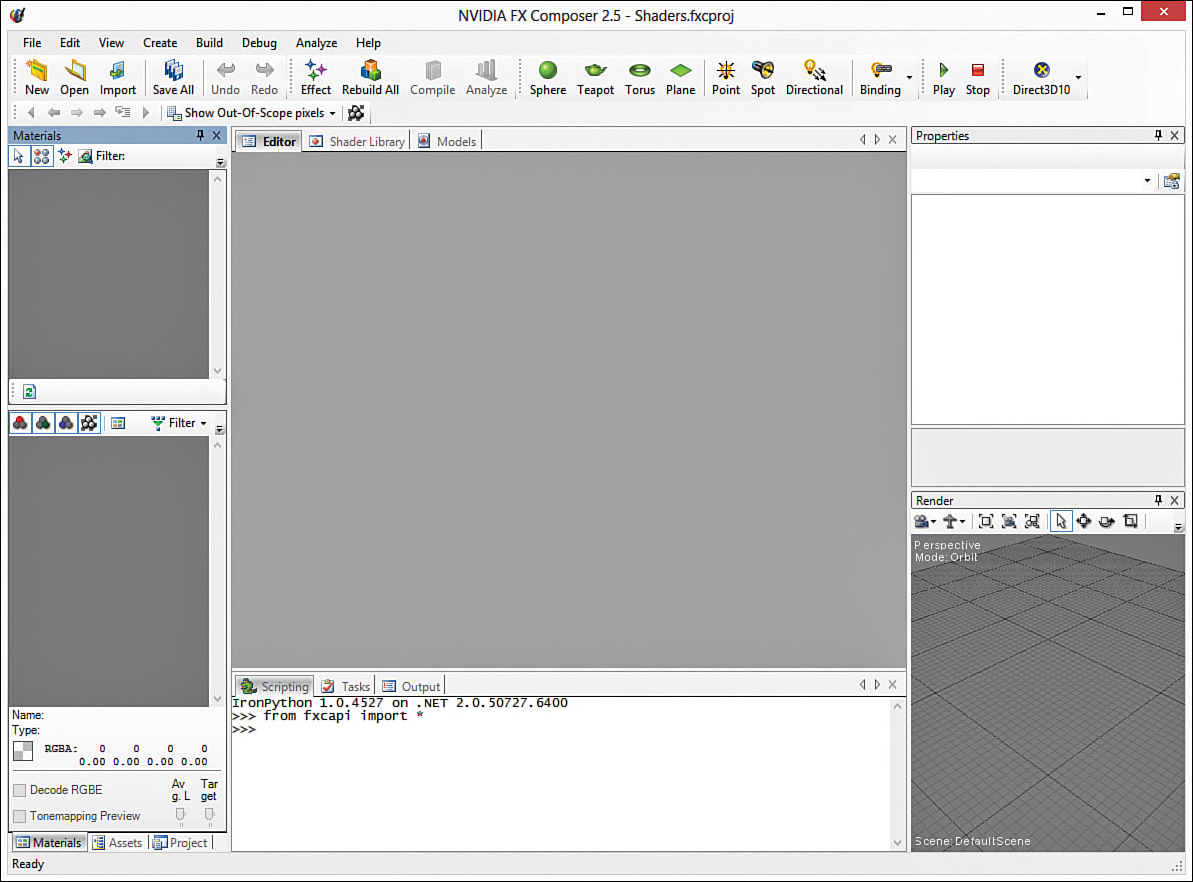This screenshot has width=1193, height=882.
Task: Click the rotate object tool in Render
Action: tap(1107, 521)
